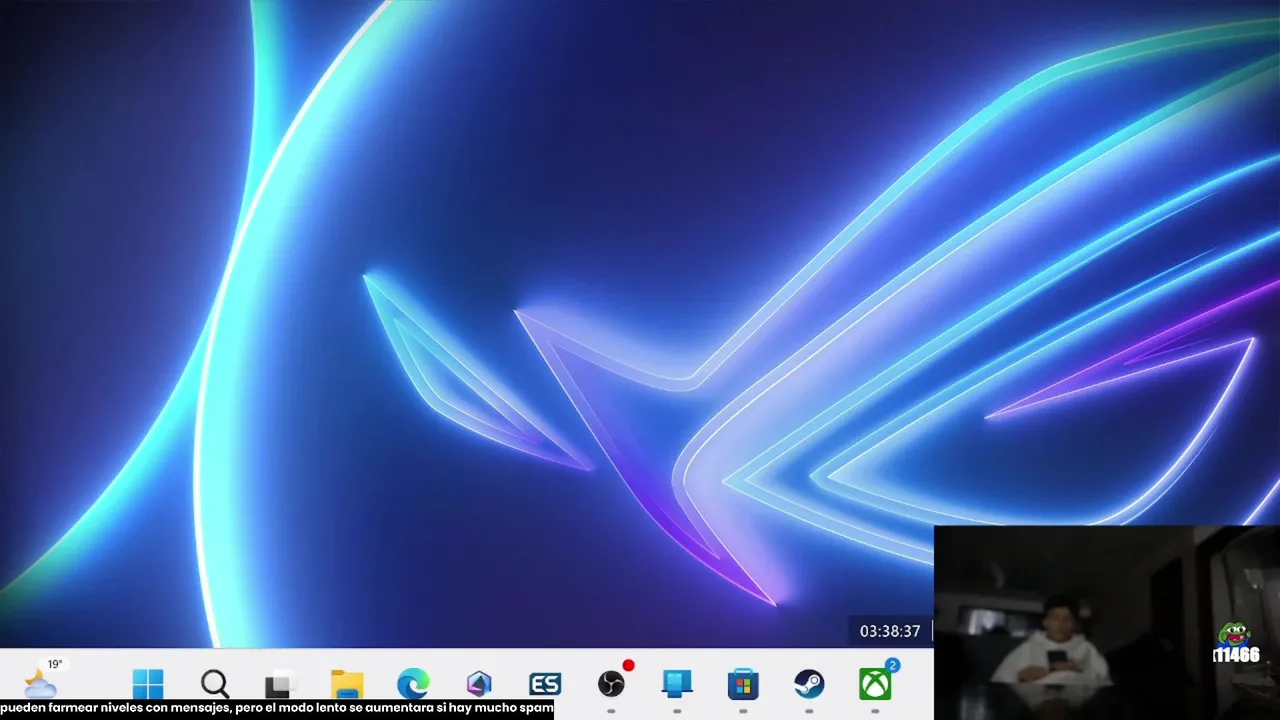This screenshot has height=720, width=1280.
Task: Open Xbox app with notification badge
Action: click(876, 684)
